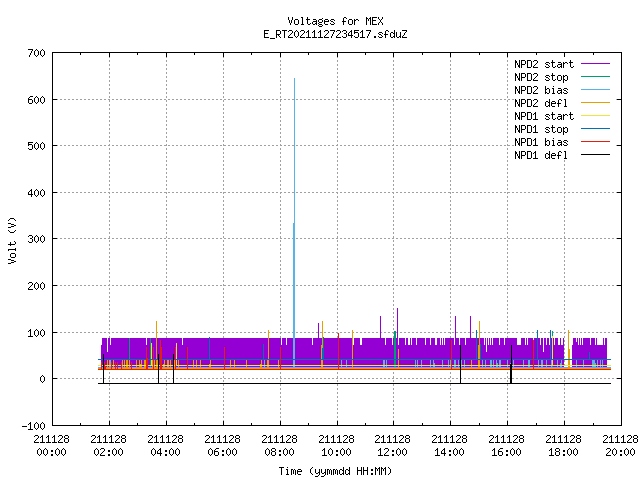Click the green NPD2 stop legend line
This screenshot has width=640, height=480.
(x=595, y=76)
